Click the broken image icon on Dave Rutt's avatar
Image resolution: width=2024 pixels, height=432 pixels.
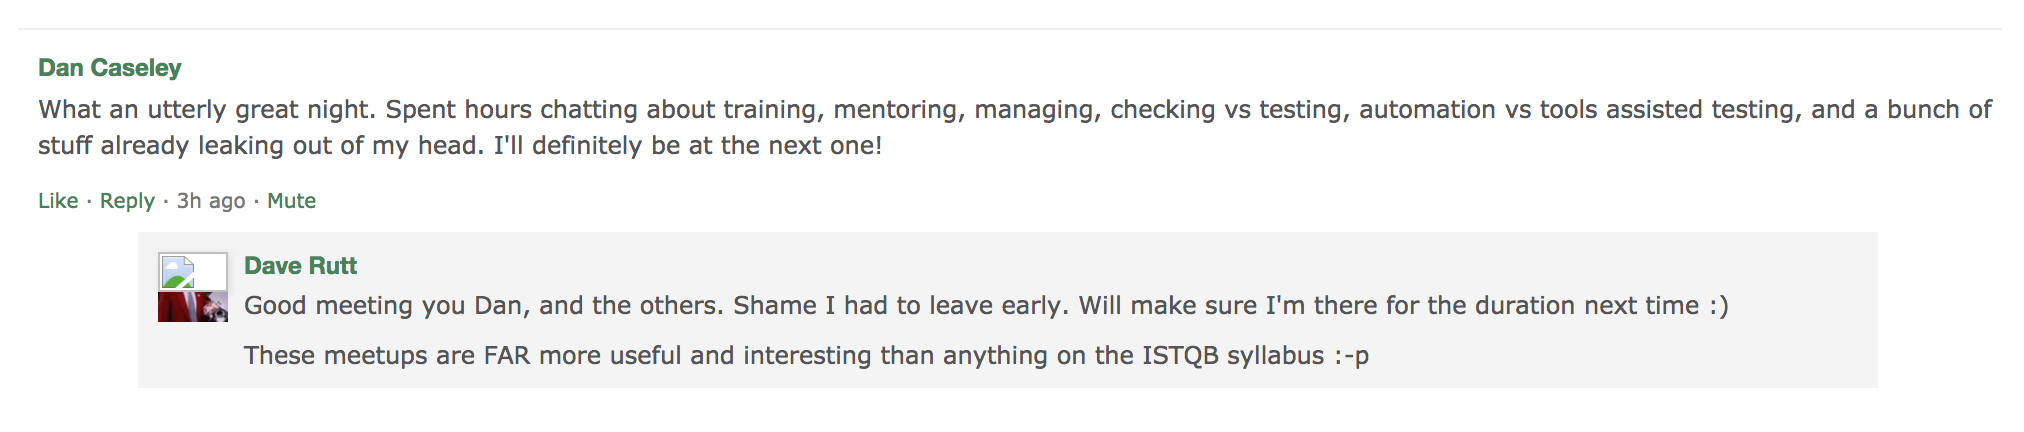(x=178, y=272)
